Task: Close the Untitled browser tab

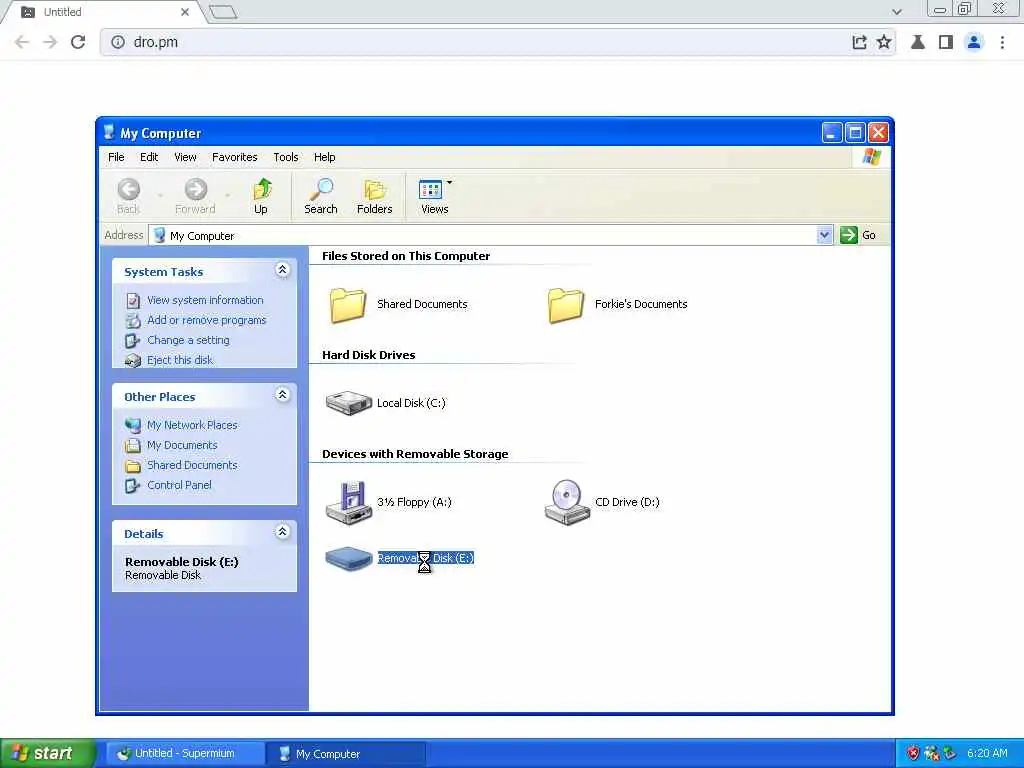Action: 185,12
